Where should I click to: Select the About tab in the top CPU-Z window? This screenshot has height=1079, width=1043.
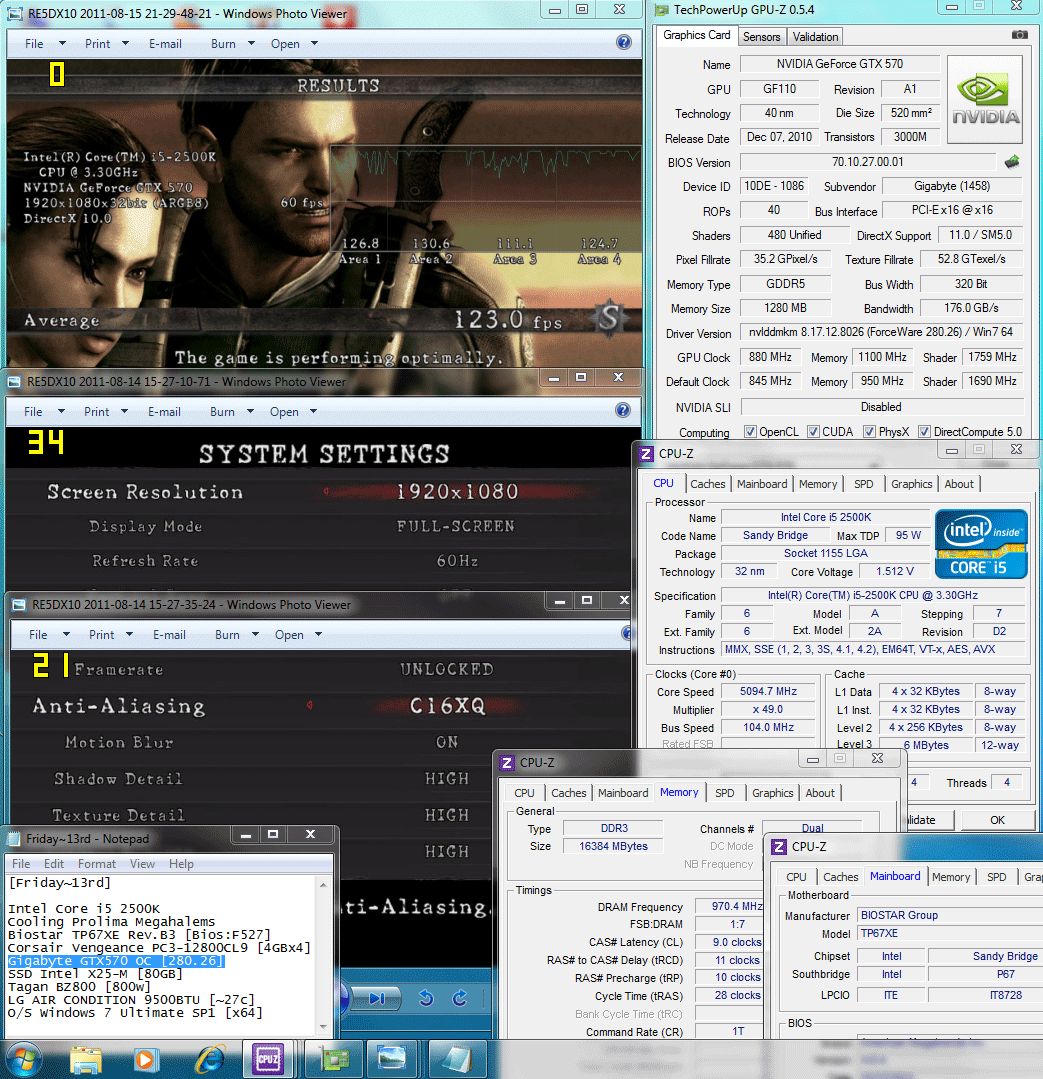tap(959, 484)
